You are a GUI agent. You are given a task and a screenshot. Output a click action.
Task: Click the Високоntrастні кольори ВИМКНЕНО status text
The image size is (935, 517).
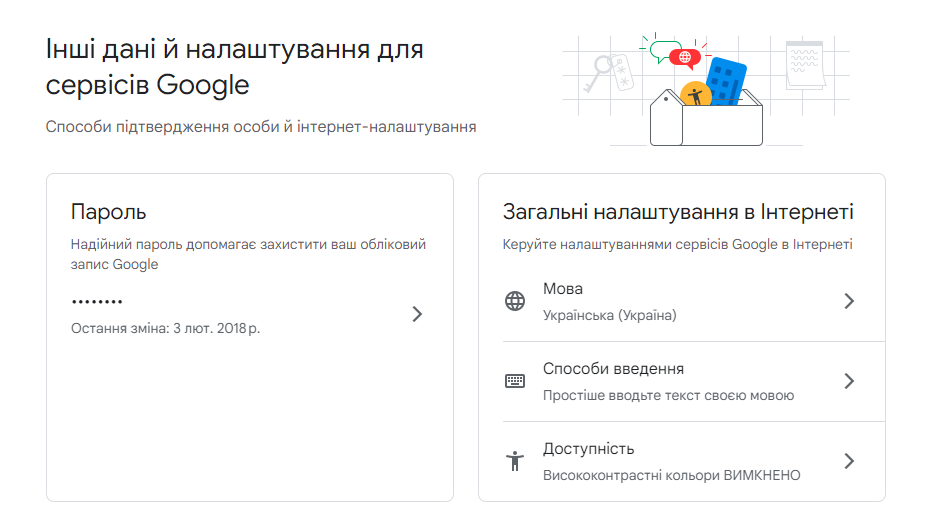671,475
